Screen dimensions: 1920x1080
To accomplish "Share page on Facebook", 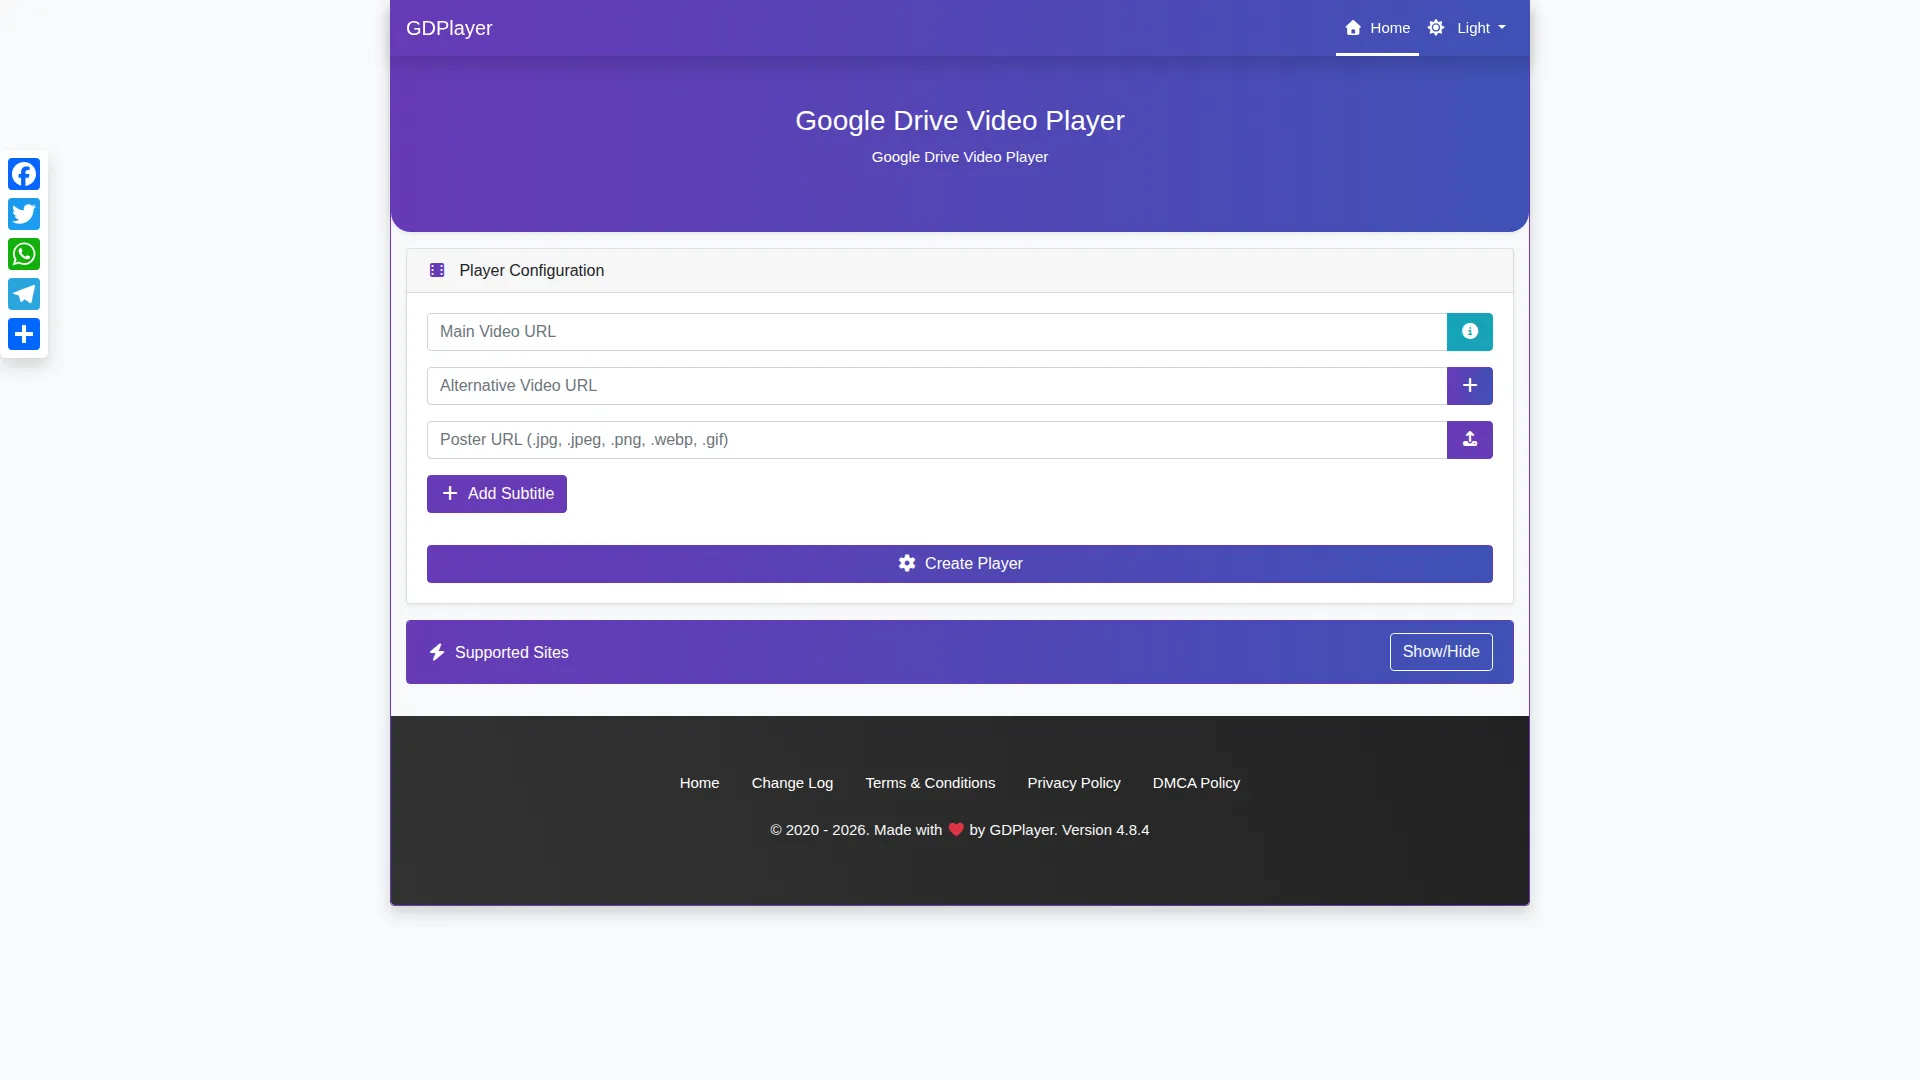I will tap(24, 174).
